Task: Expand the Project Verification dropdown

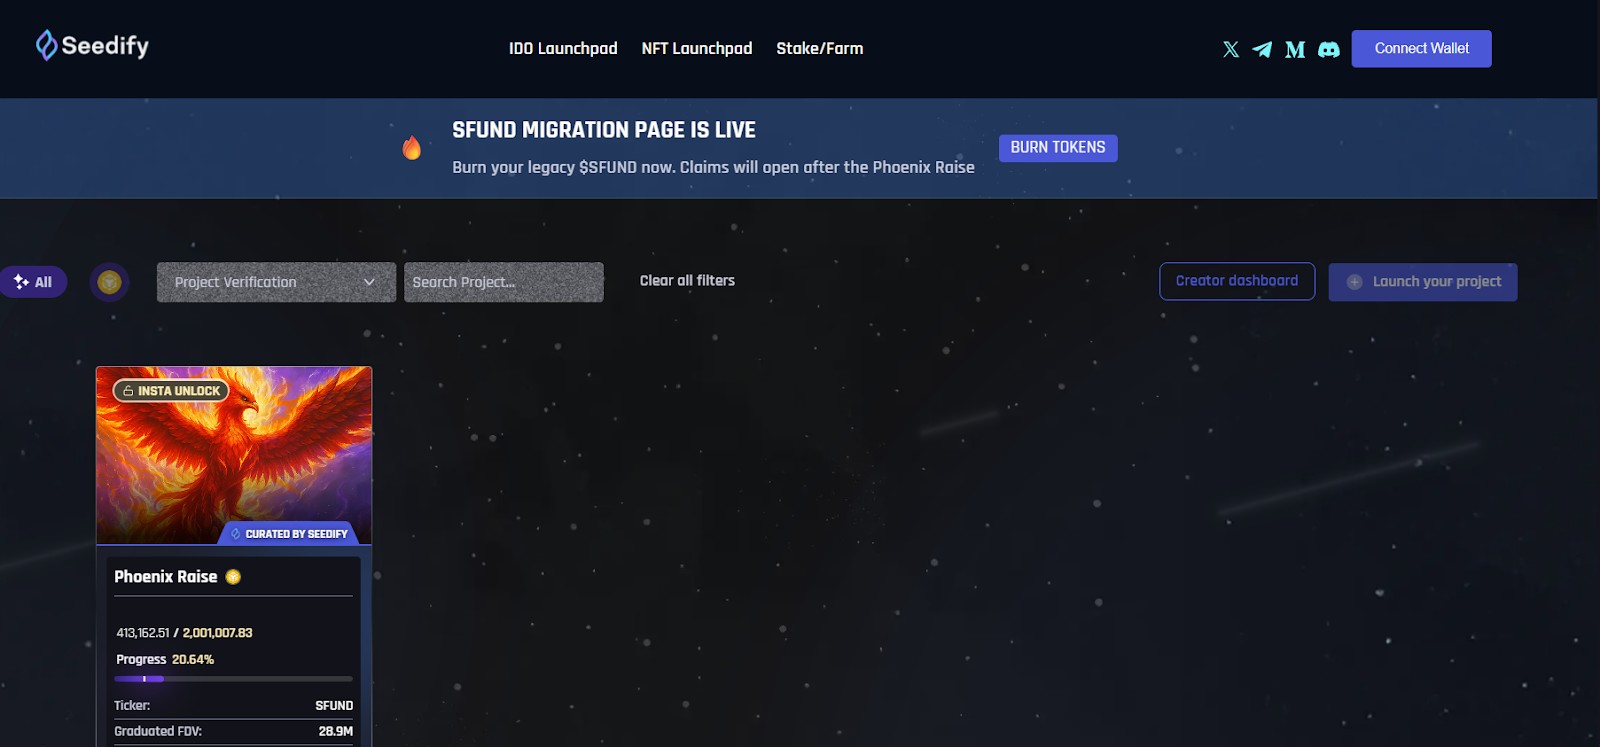Action: click(276, 282)
